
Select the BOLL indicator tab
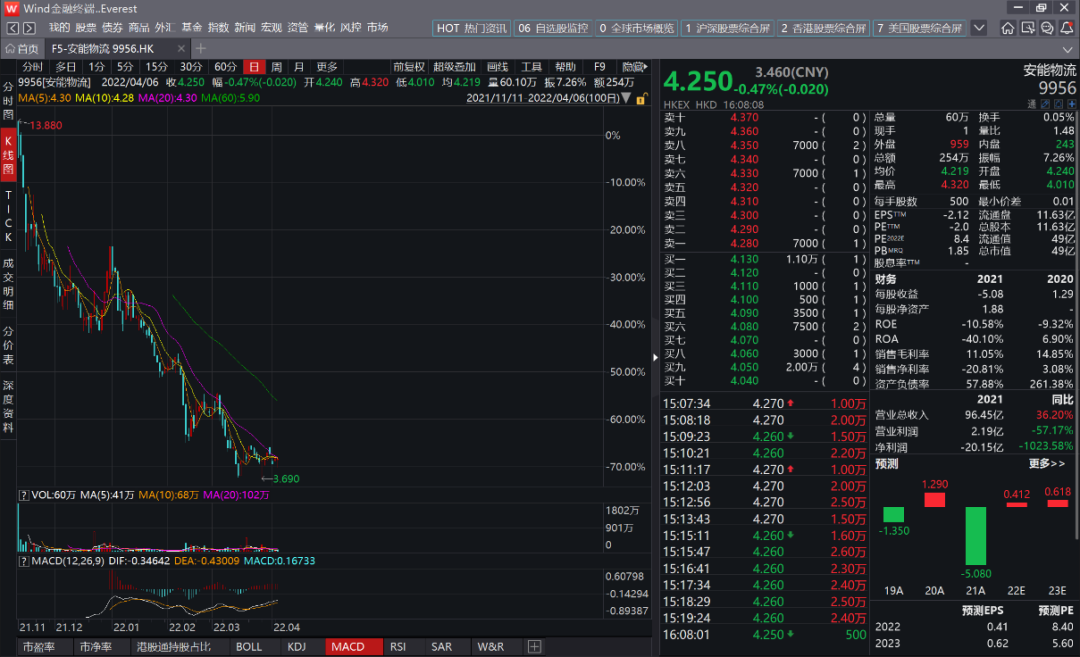click(x=249, y=647)
